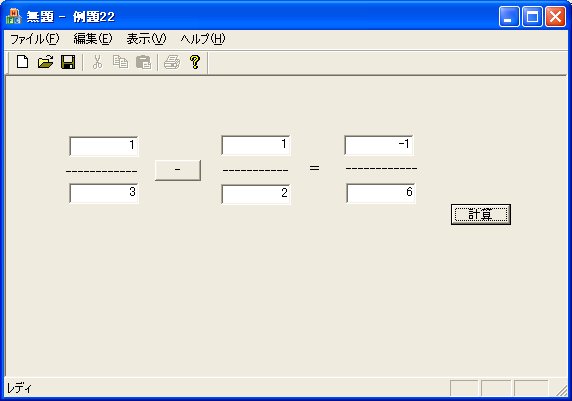
Task: Click the result numerator field showing -1
Action: [x=379, y=145]
